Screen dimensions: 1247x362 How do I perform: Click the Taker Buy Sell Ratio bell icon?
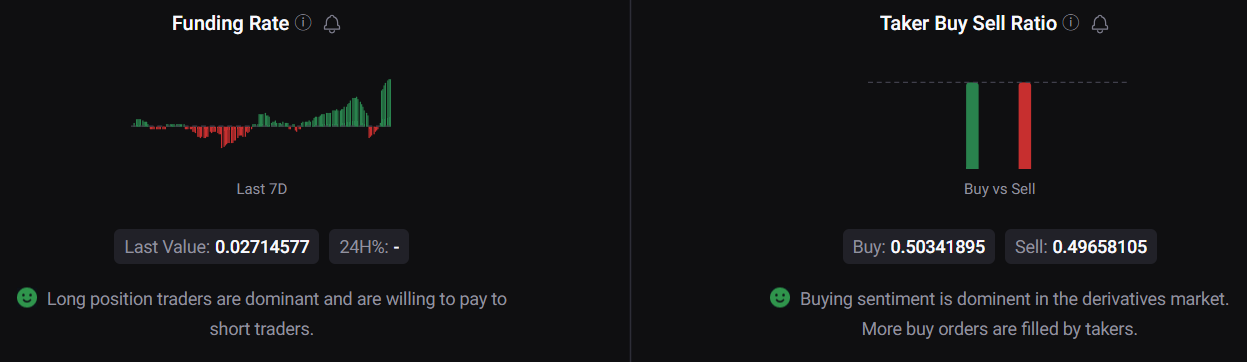(1100, 24)
